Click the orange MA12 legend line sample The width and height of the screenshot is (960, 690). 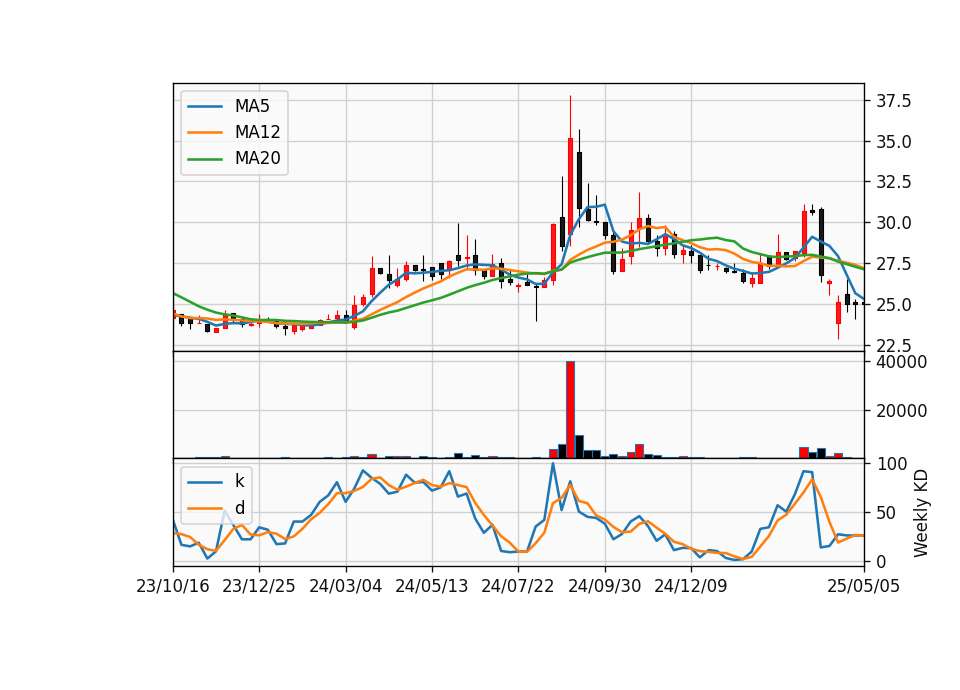click(x=205, y=132)
